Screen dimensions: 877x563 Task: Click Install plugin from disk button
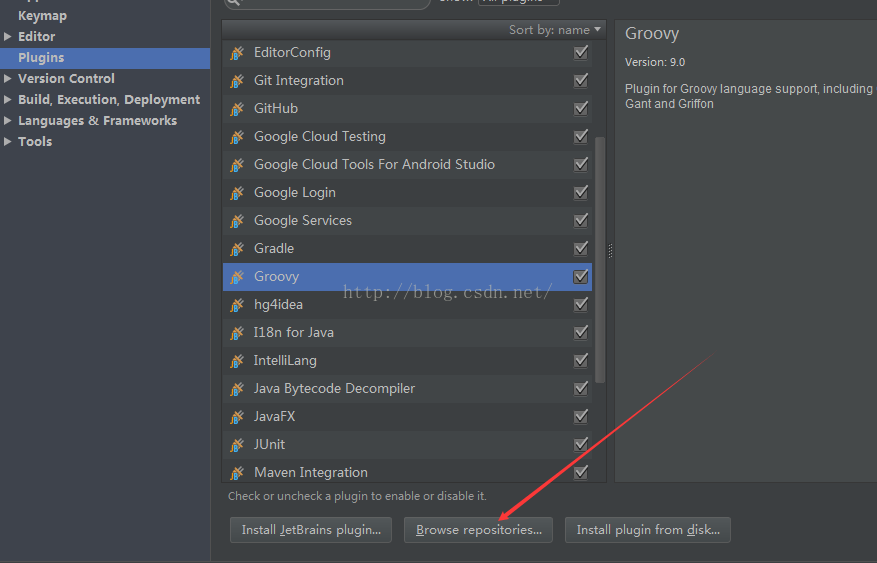[648, 530]
